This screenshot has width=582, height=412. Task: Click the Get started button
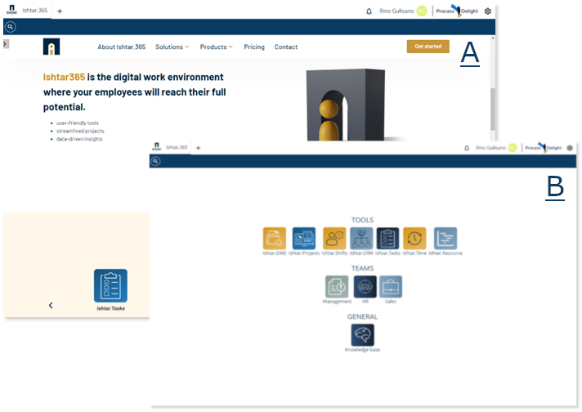coord(428,46)
